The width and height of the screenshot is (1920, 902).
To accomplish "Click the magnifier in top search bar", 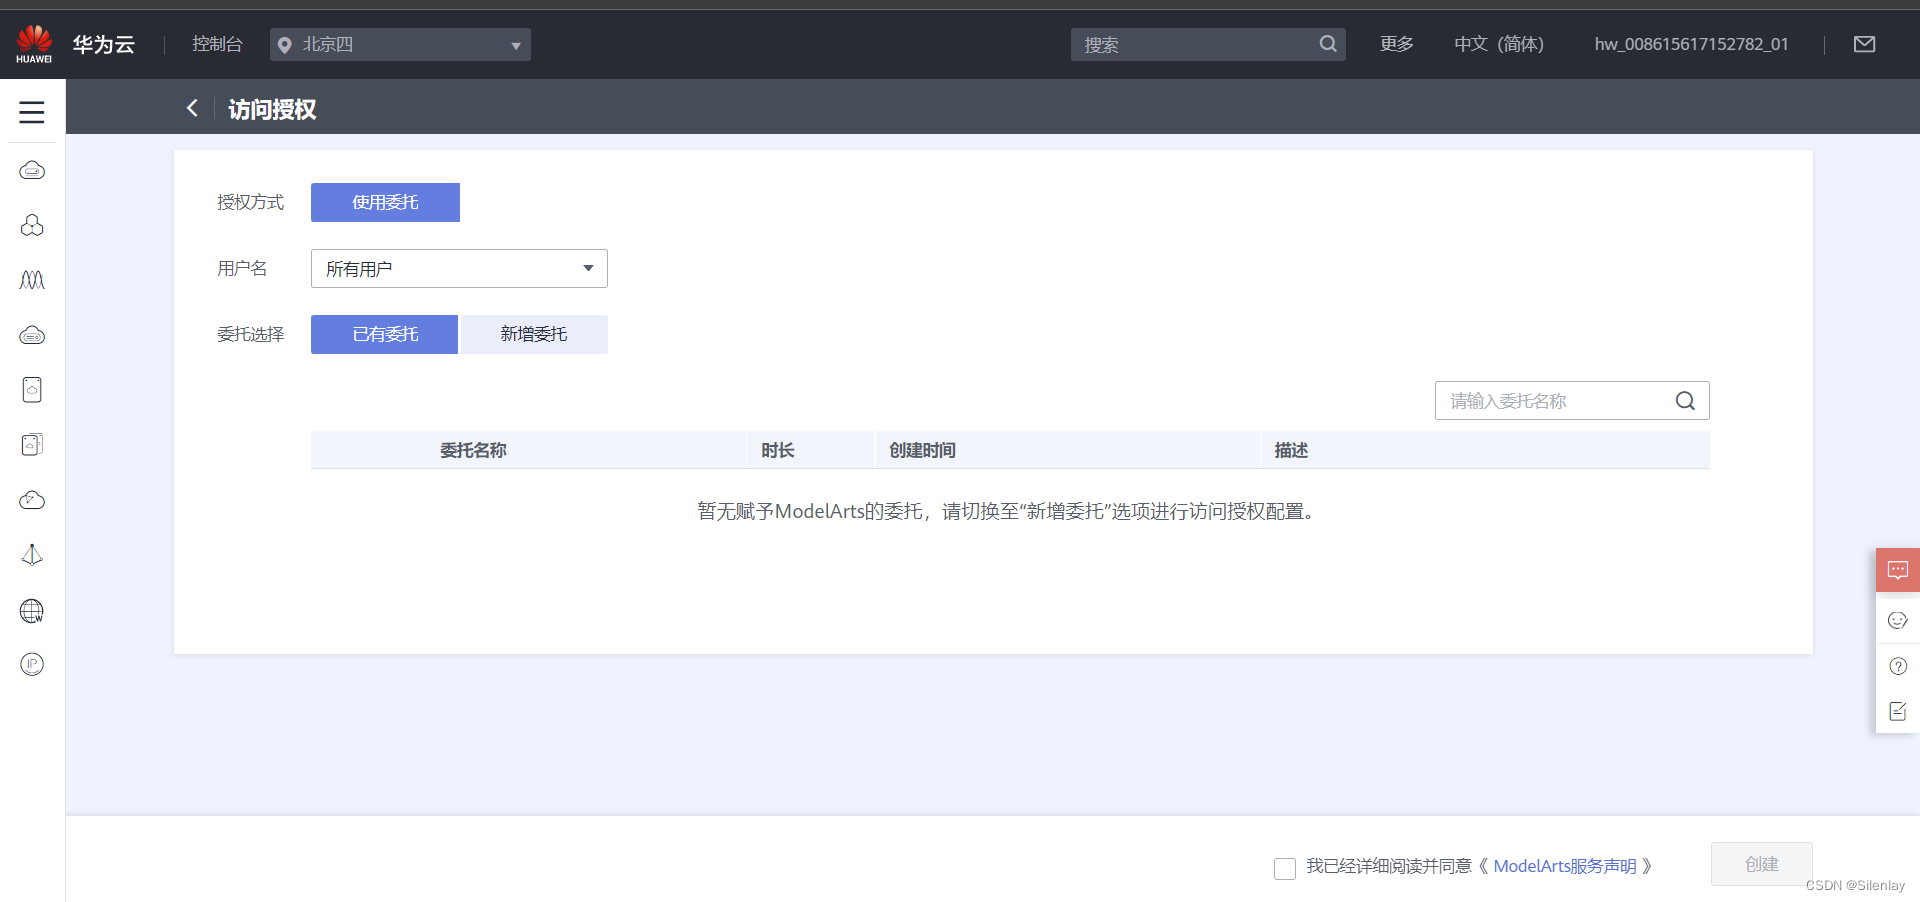I will pos(1328,44).
